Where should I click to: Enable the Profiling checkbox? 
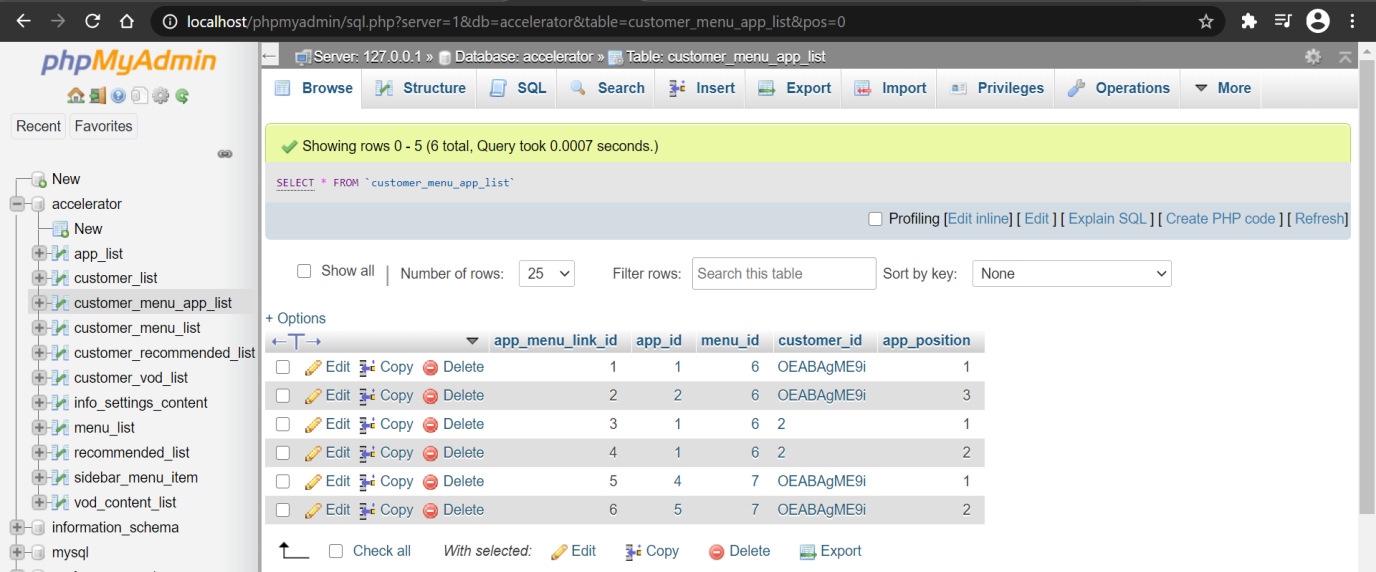coord(875,219)
